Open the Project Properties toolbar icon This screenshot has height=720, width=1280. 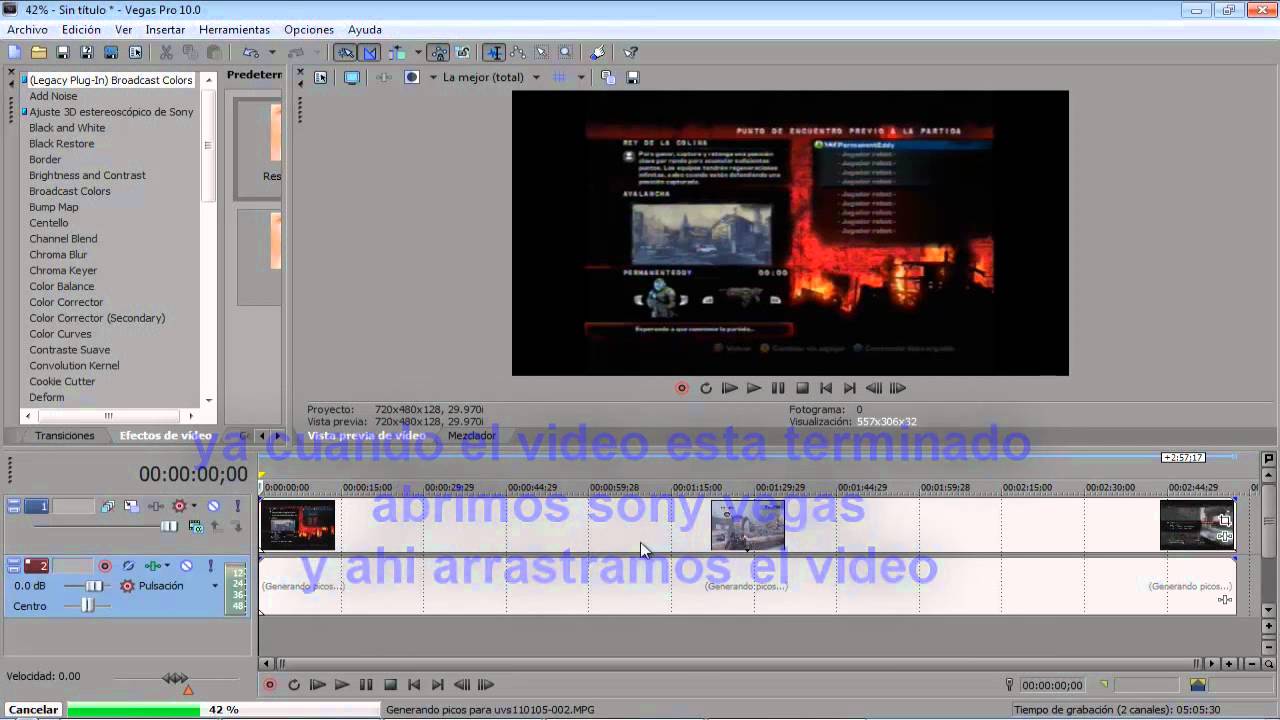coord(135,53)
